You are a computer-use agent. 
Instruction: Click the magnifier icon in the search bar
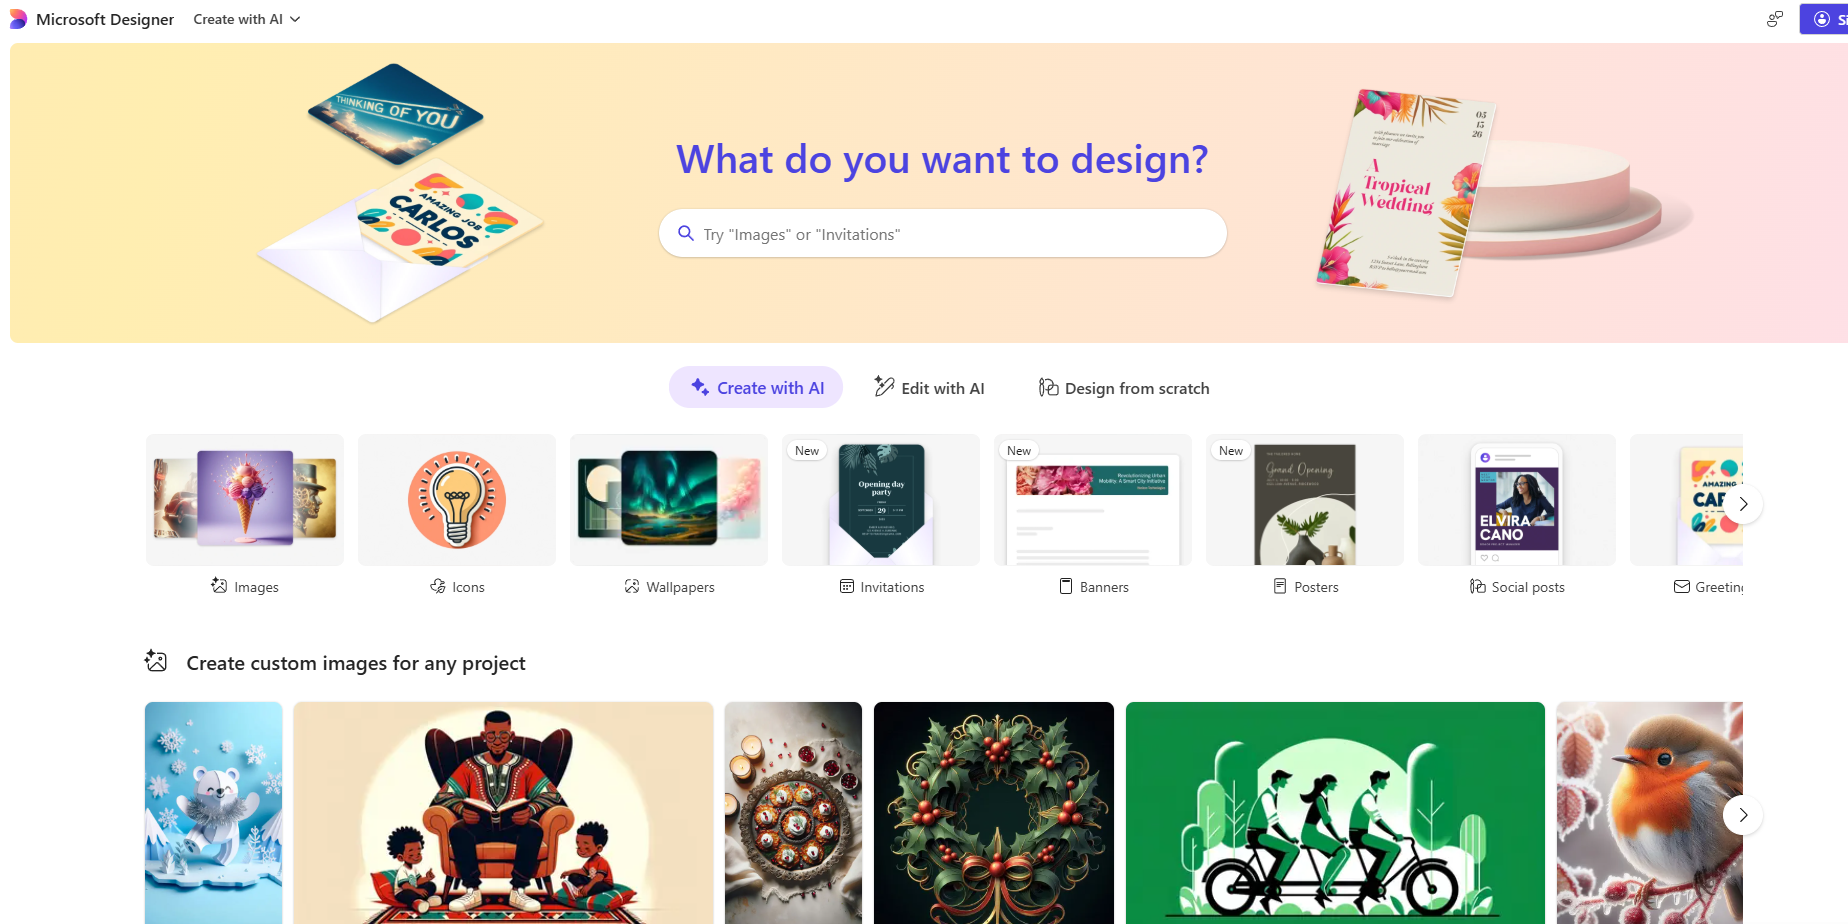pos(686,233)
